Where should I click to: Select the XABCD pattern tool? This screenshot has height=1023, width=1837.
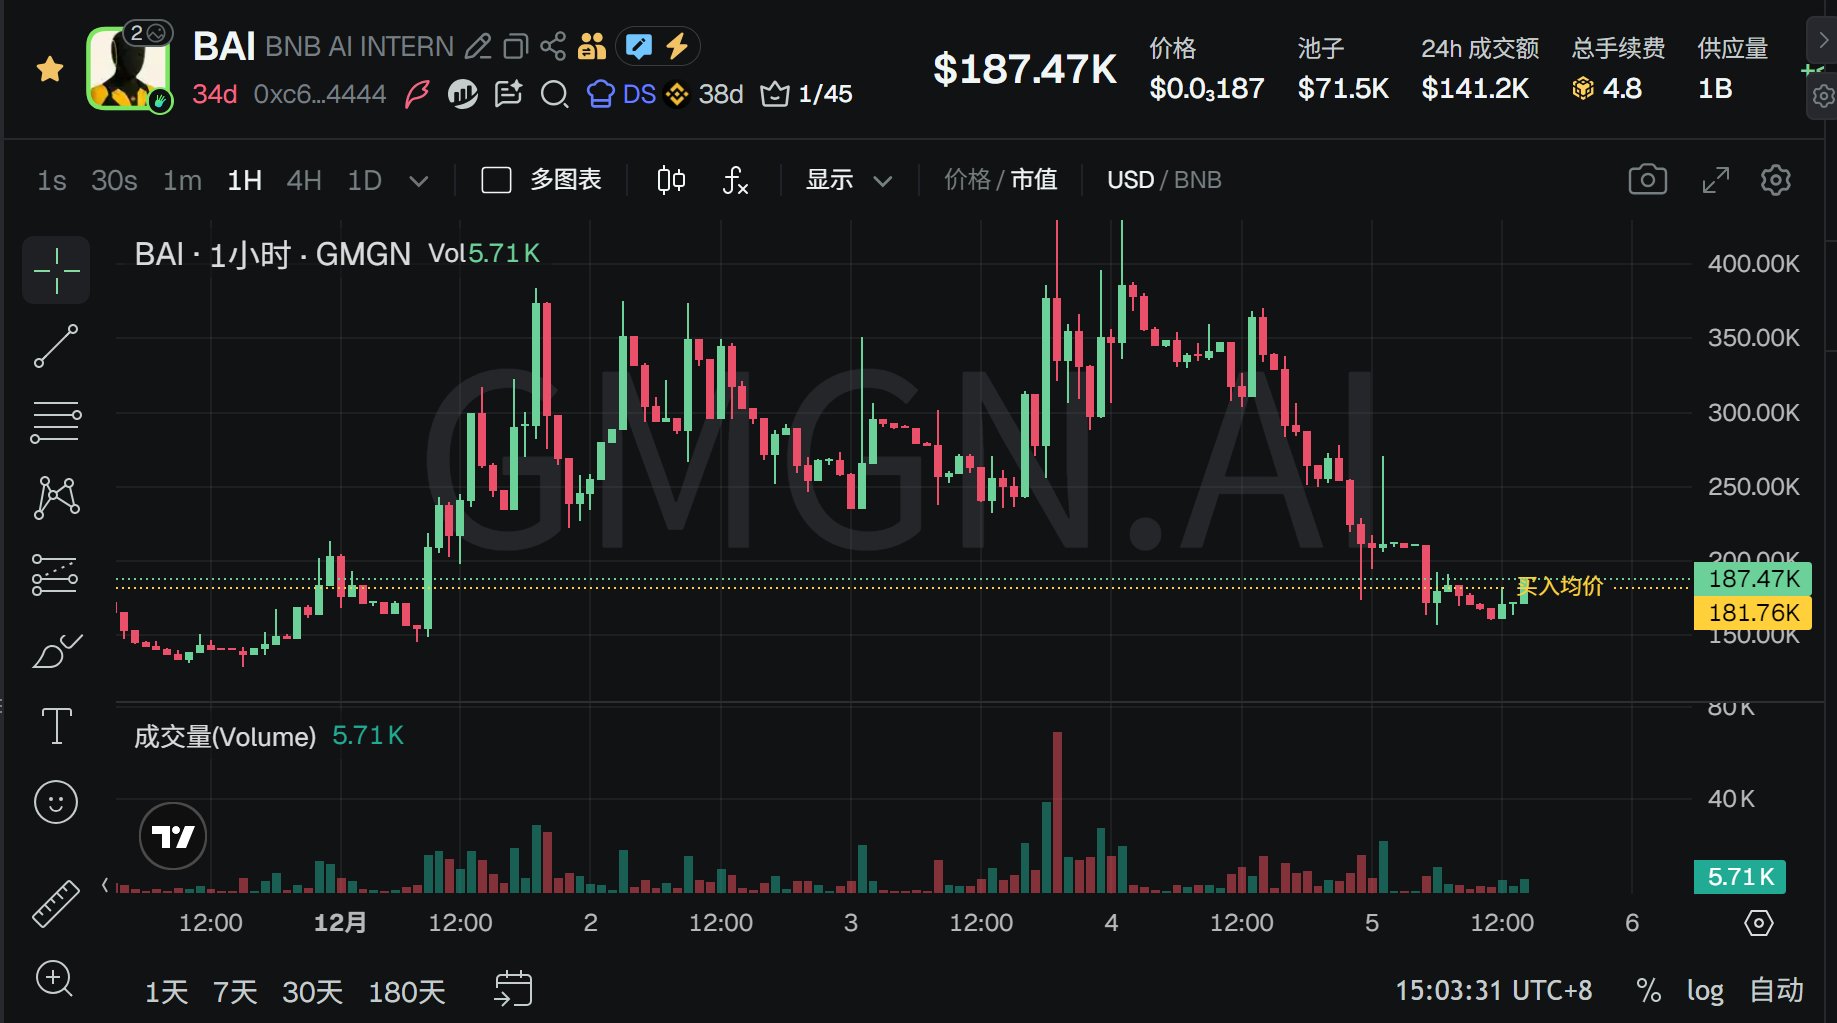56,497
